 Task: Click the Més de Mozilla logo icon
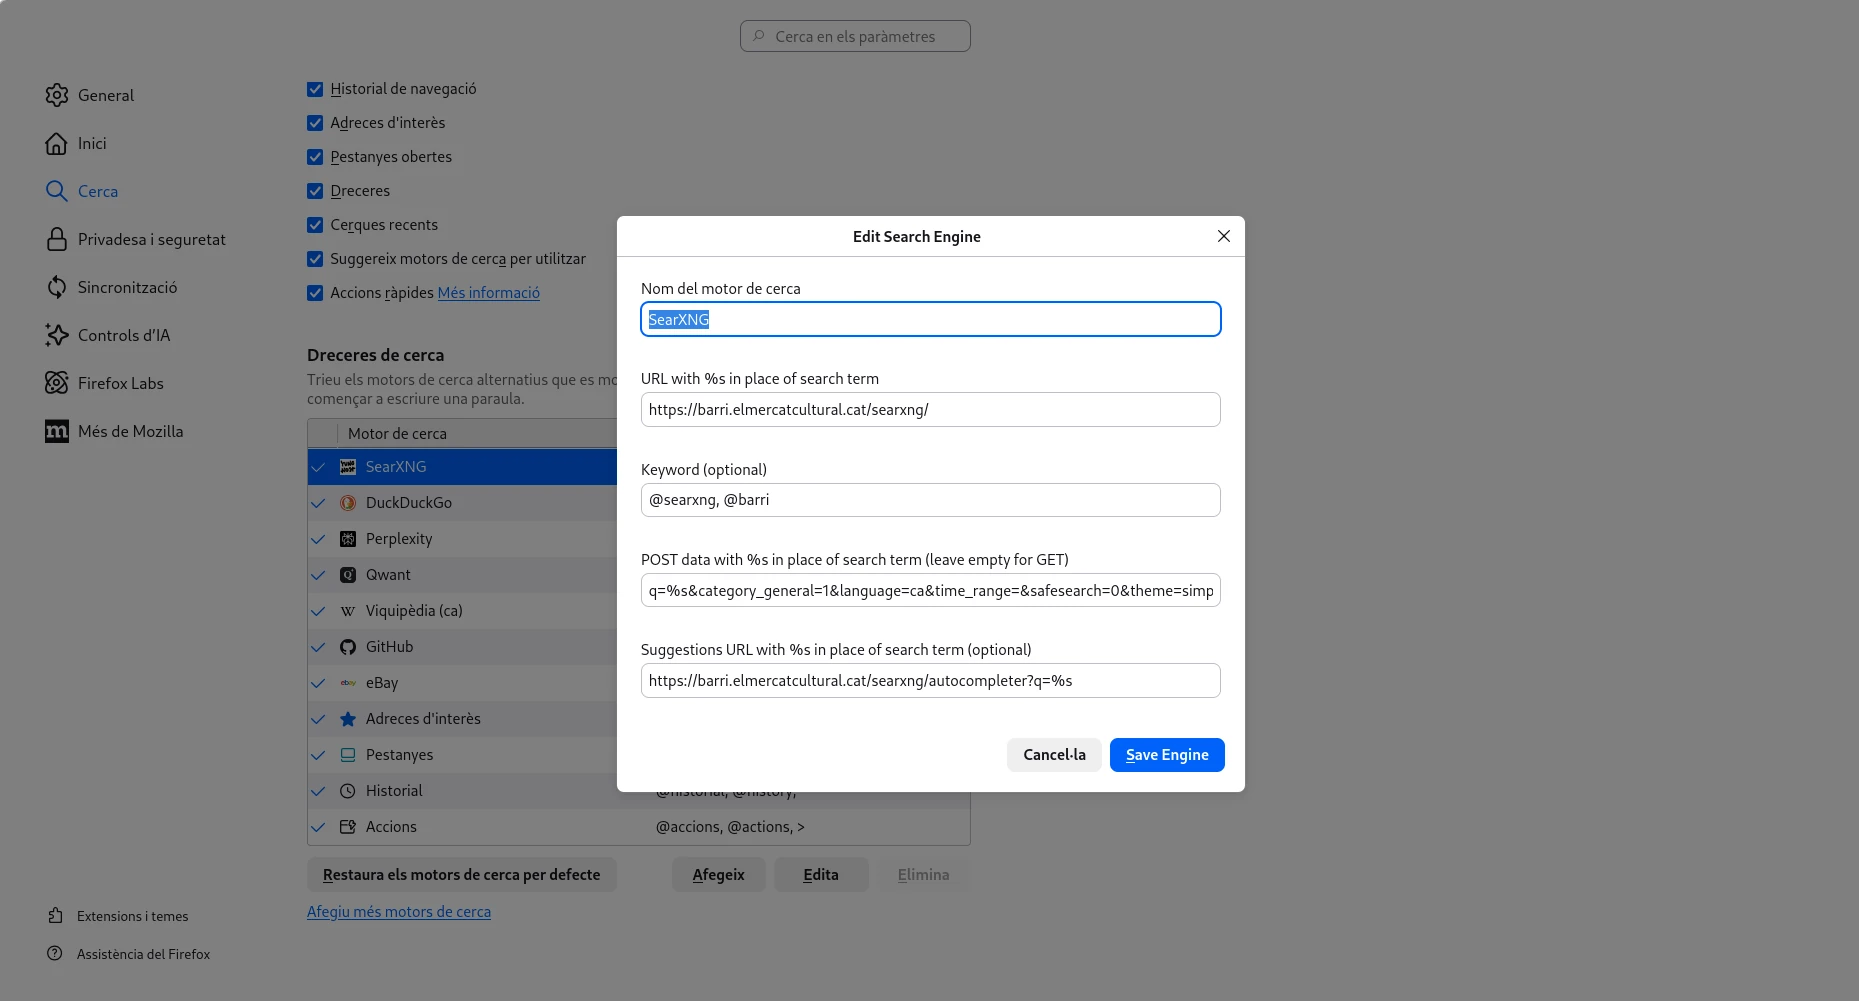(57, 431)
